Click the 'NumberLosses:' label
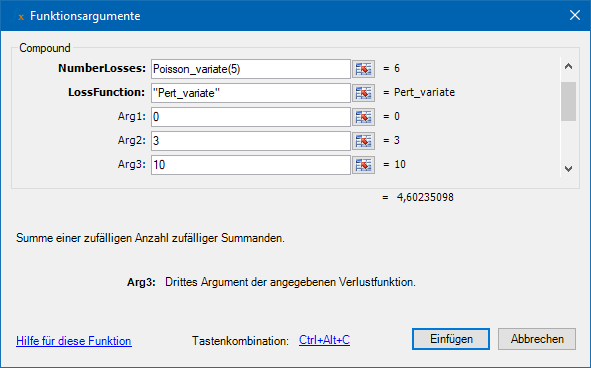Viewport: 591px width, 368px height. point(102,68)
